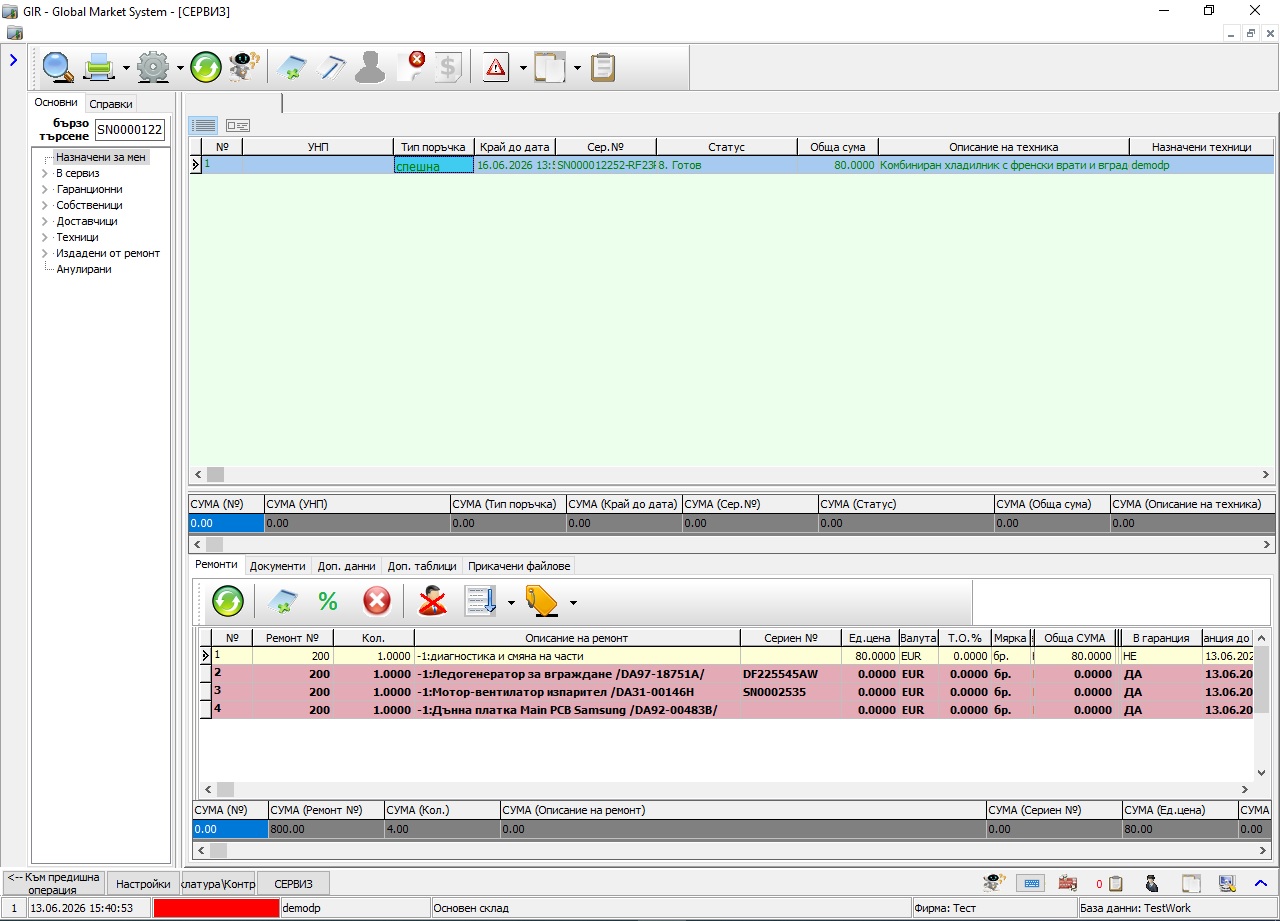
Task: Click the red cash register icon
Action: [1068, 883]
